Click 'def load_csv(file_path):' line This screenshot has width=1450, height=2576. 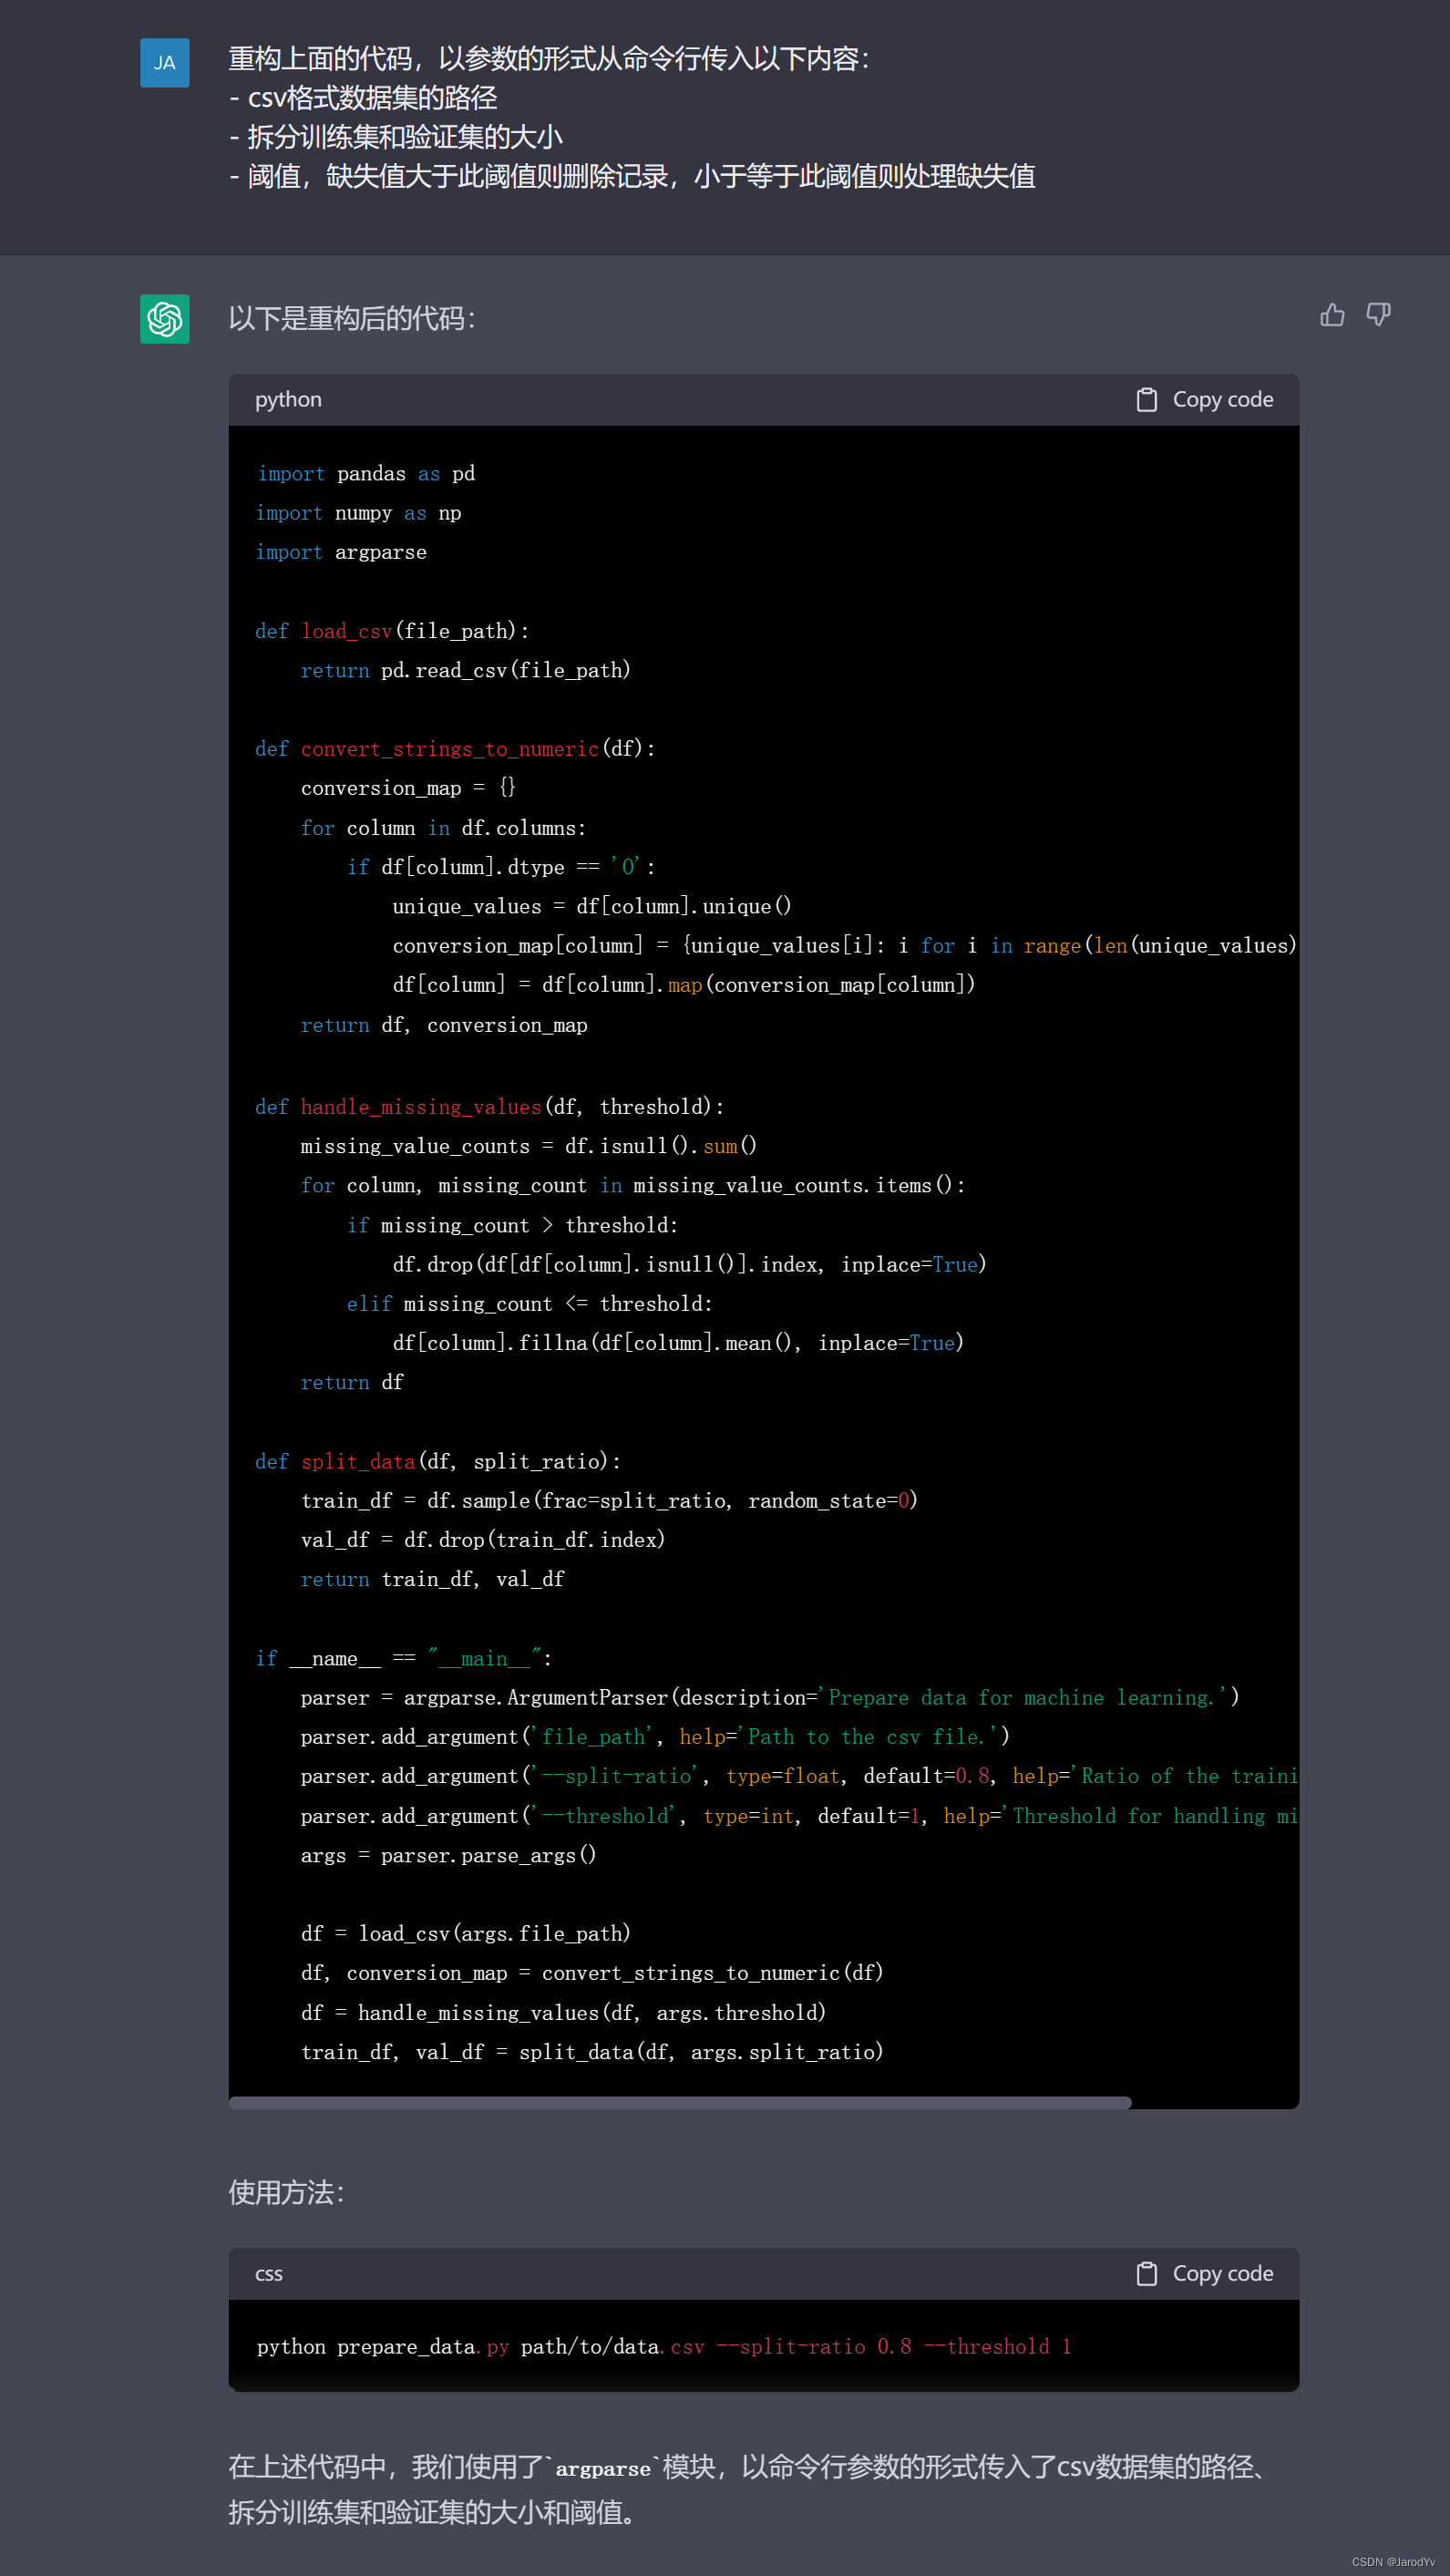392,631
